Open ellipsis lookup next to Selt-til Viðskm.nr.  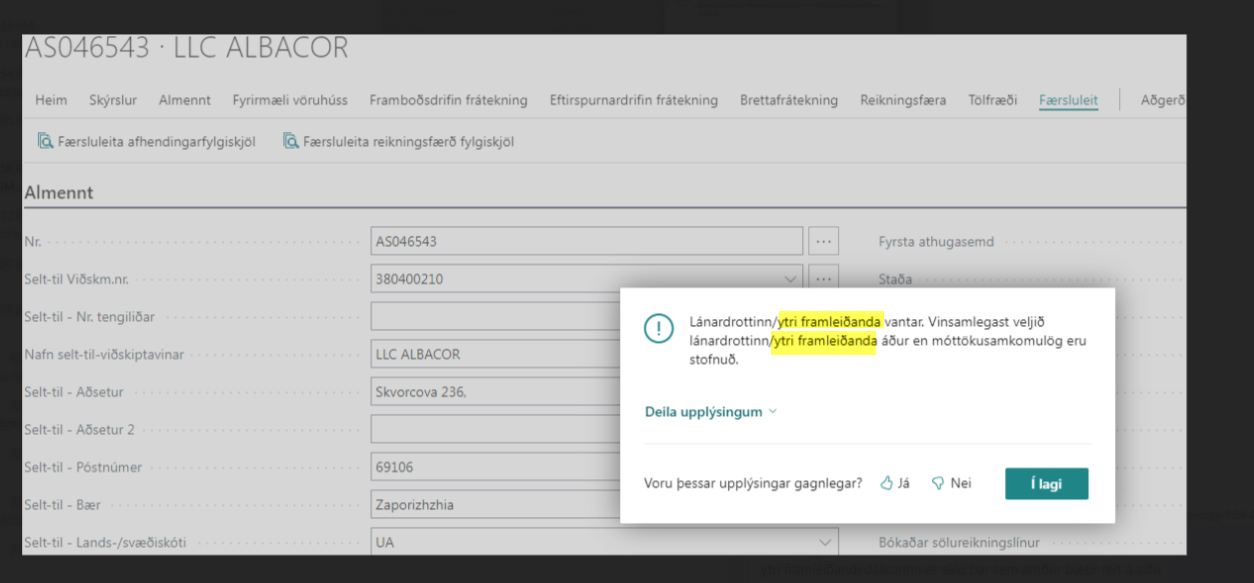click(x=823, y=279)
